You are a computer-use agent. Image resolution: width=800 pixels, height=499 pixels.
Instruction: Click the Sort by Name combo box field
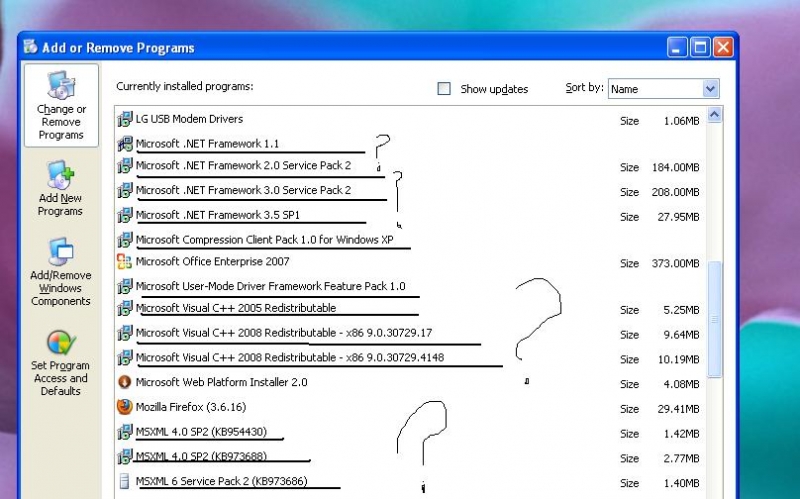point(663,89)
